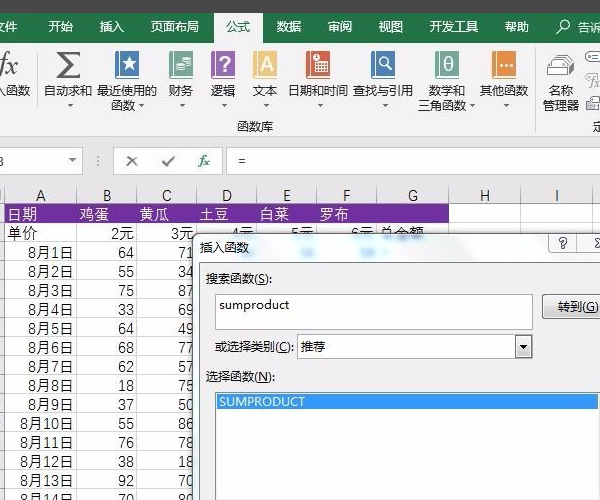Image resolution: width=600 pixels, height=500 pixels.
Task: Open 名称管理器 in the ribbon
Action: [x=560, y=67]
